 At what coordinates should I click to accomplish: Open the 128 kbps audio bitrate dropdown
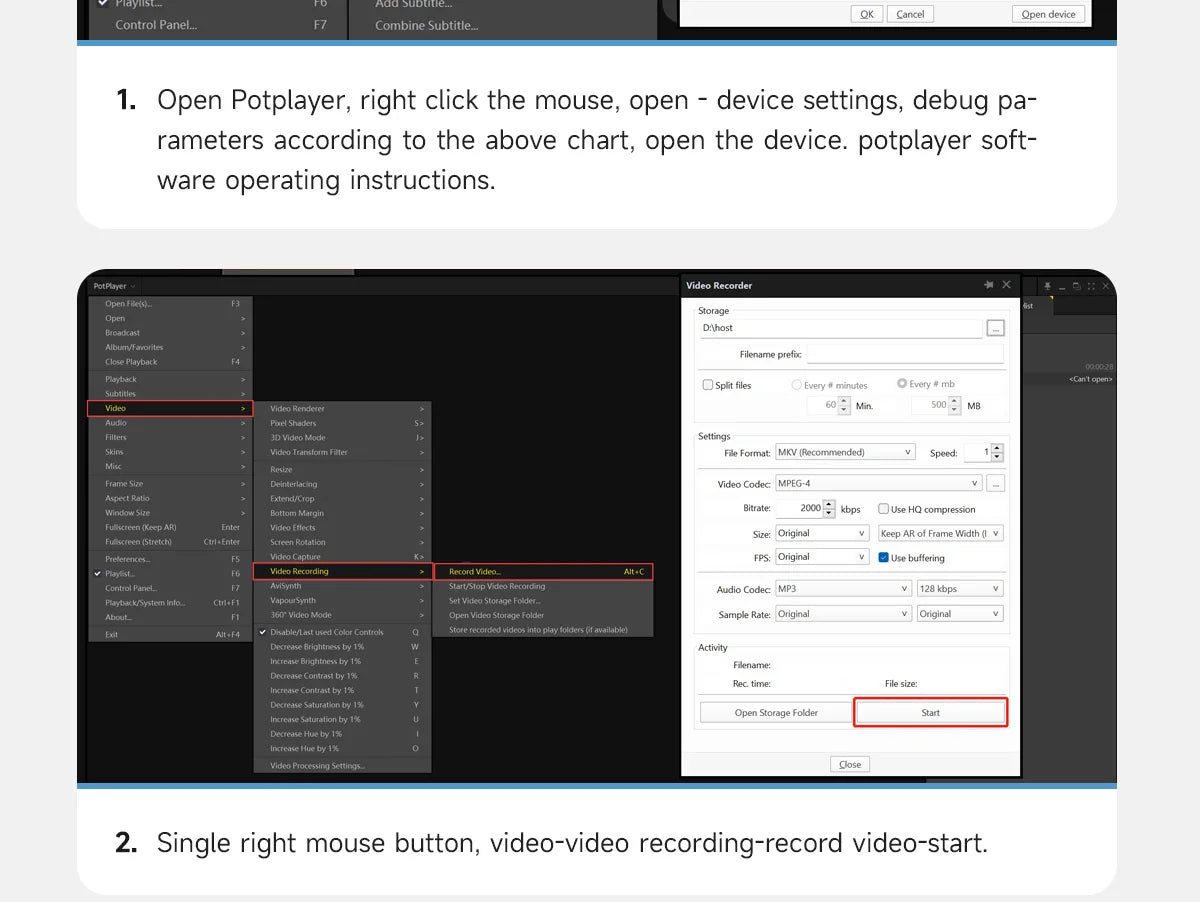(960, 589)
